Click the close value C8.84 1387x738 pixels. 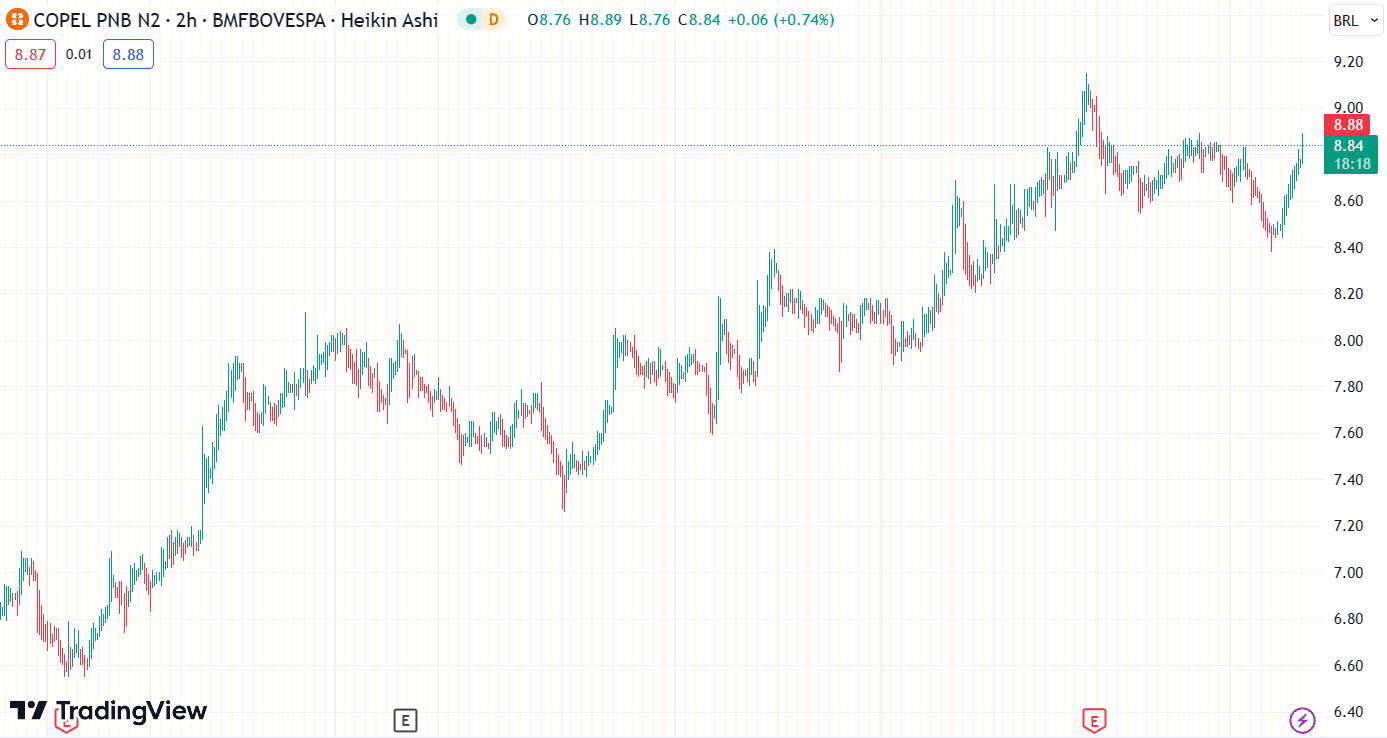(699, 19)
